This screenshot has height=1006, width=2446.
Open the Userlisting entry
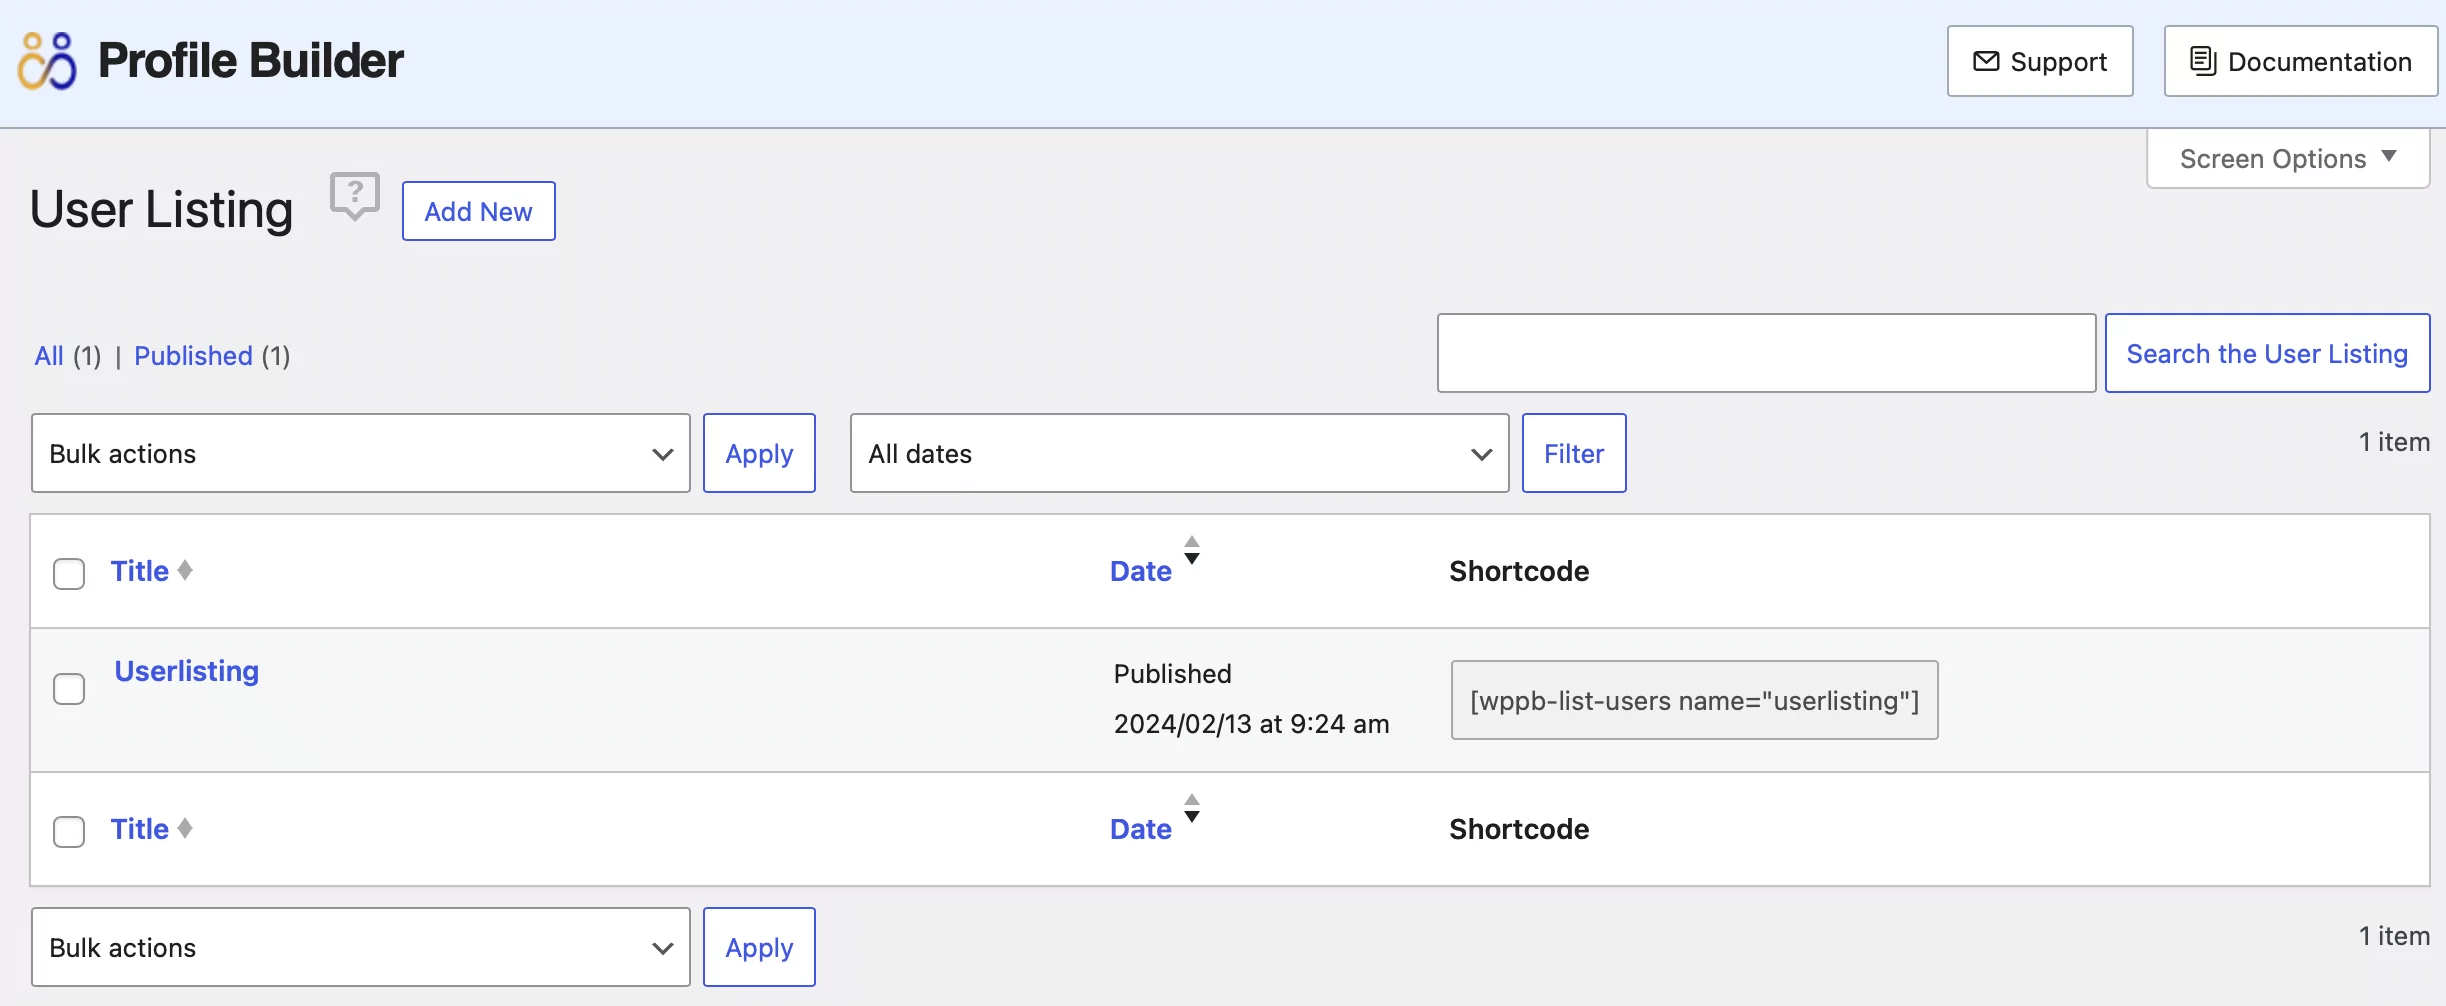(187, 671)
